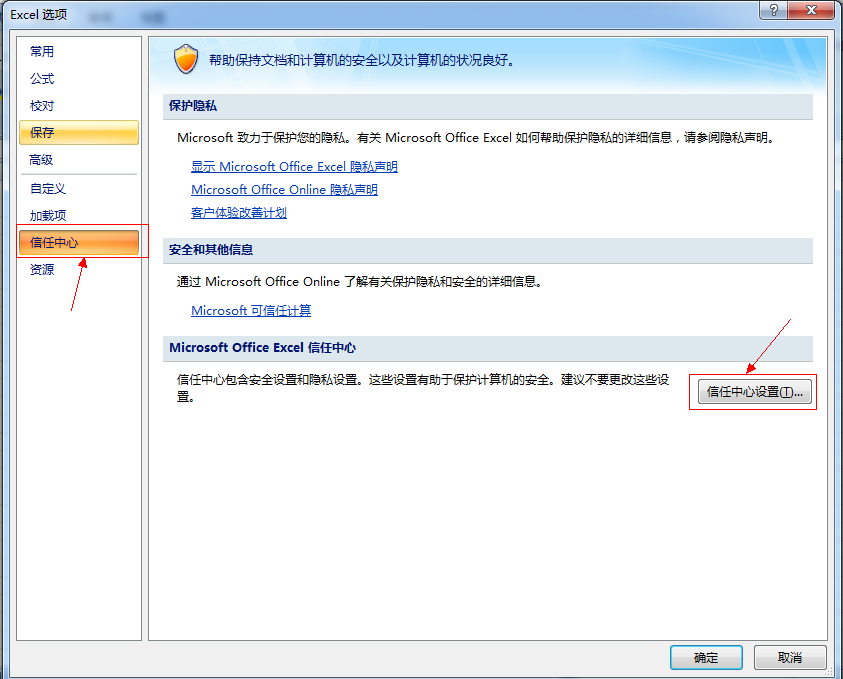Screen dimensions: 843x679
Task: Confirm with the 确定 button
Action: pos(706,657)
